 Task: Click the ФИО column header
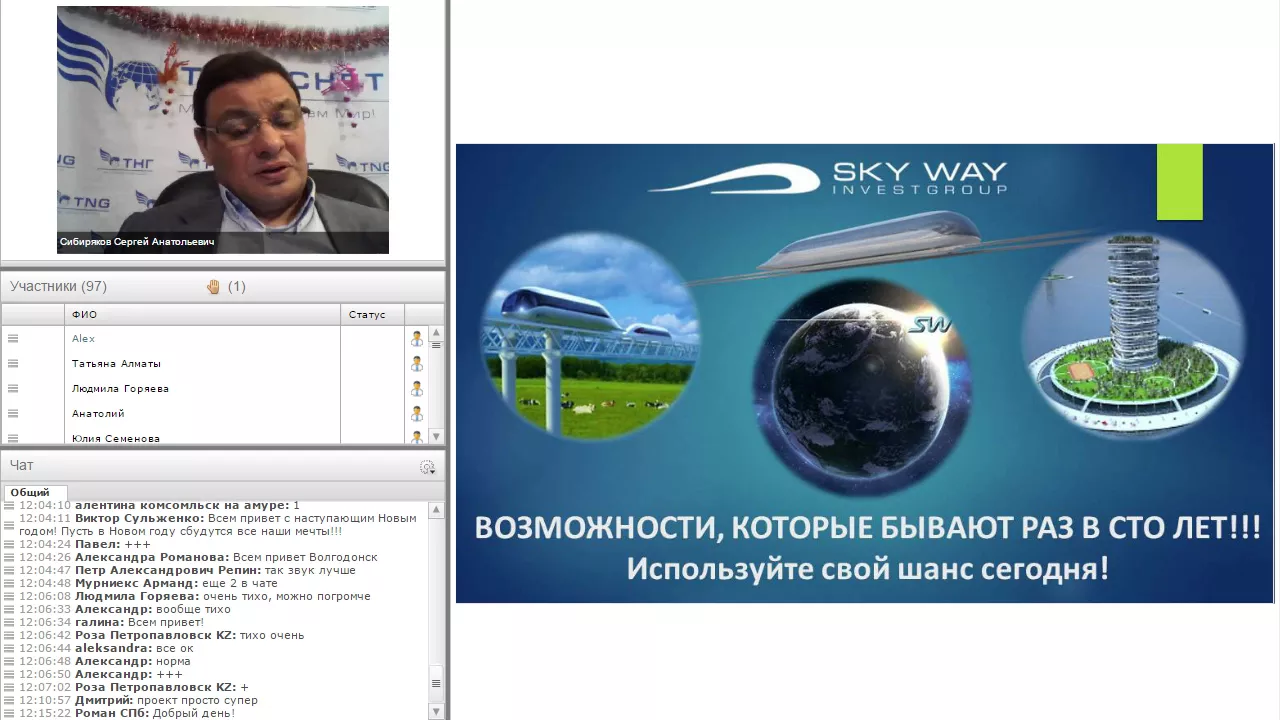[x=203, y=314]
